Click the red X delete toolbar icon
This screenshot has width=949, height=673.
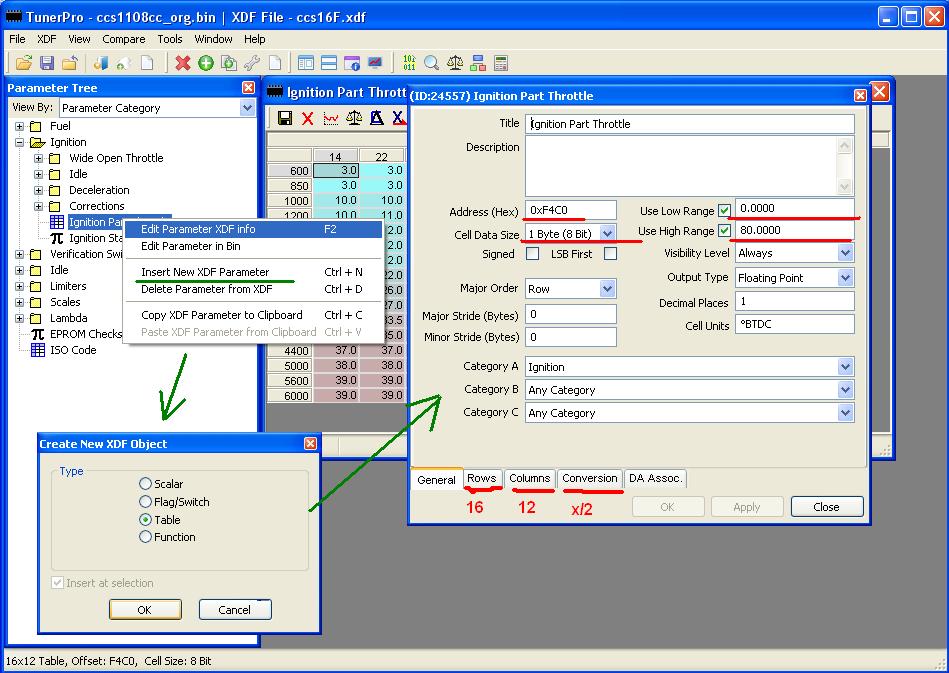coord(182,63)
